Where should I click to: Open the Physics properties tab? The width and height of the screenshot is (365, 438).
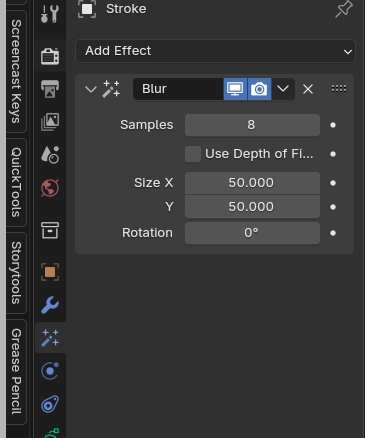[50, 371]
